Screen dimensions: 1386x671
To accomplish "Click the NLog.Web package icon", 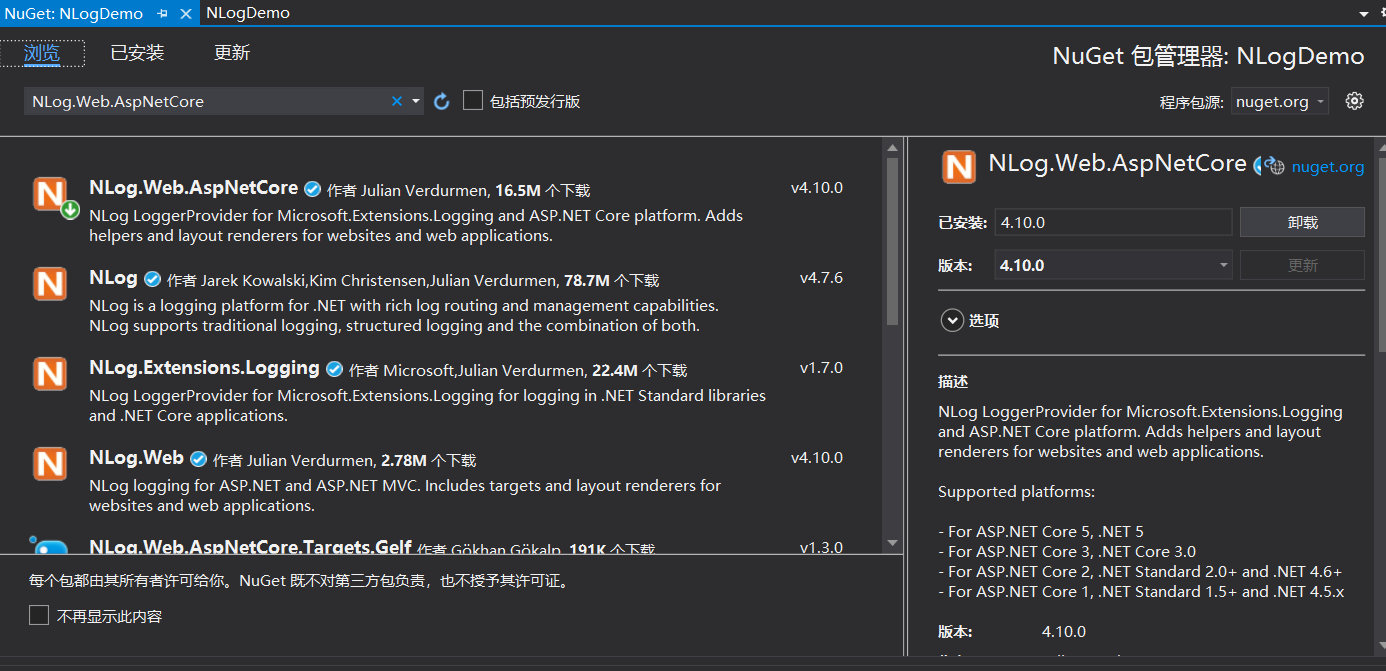I will (50, 464).
